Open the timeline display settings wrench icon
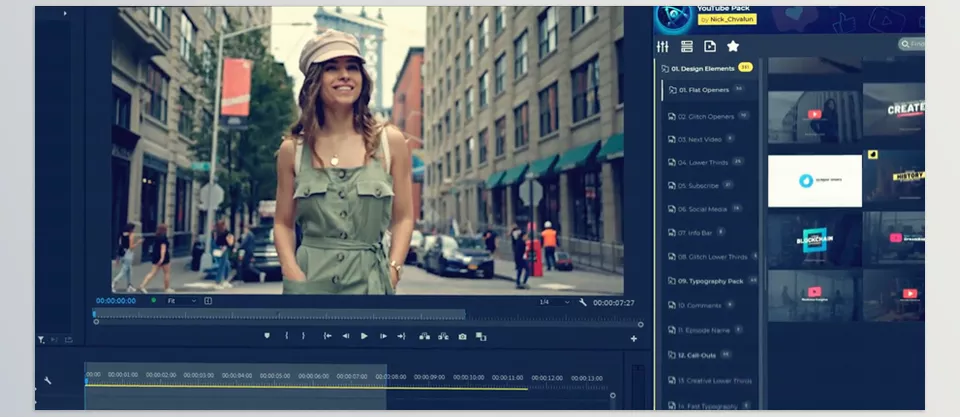 (47, 381)
